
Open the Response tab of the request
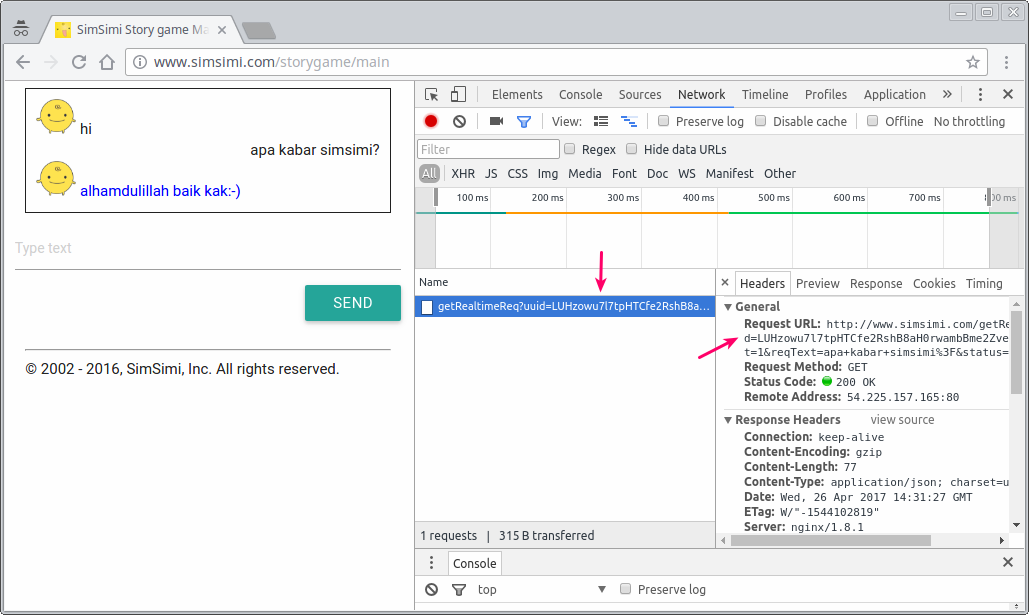[875, 284]
